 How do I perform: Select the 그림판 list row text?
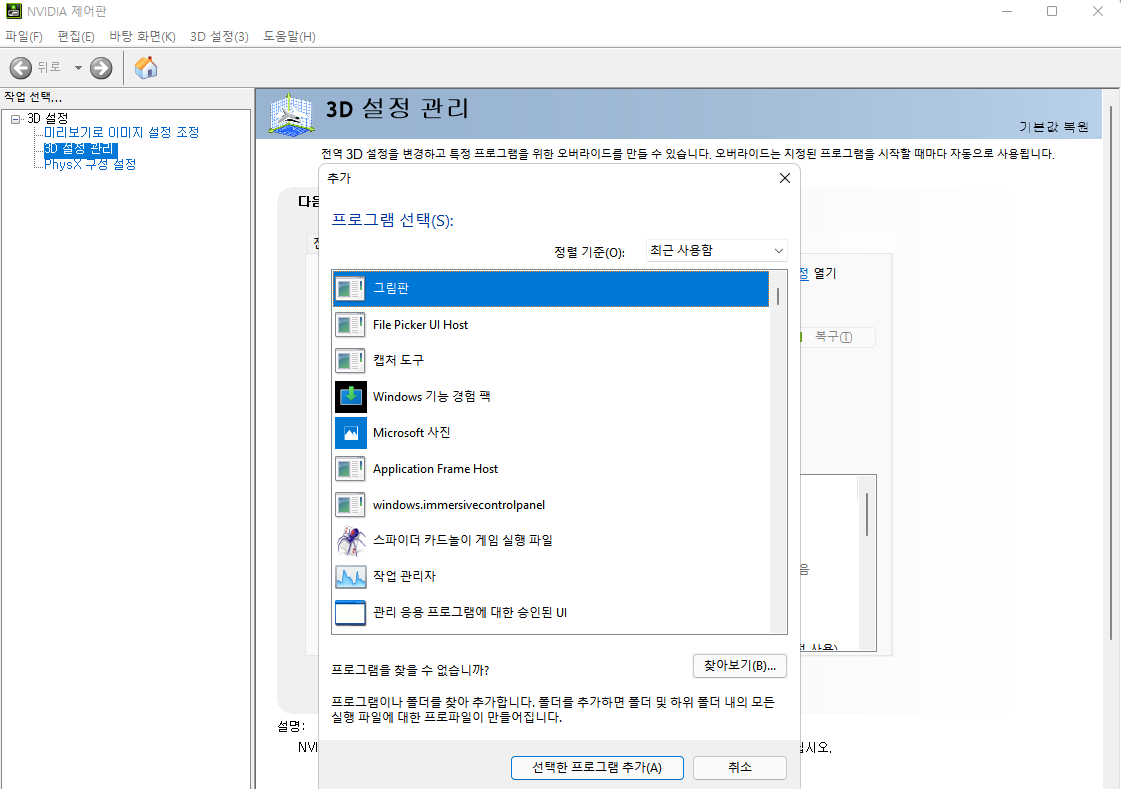[x=391, y=288]
